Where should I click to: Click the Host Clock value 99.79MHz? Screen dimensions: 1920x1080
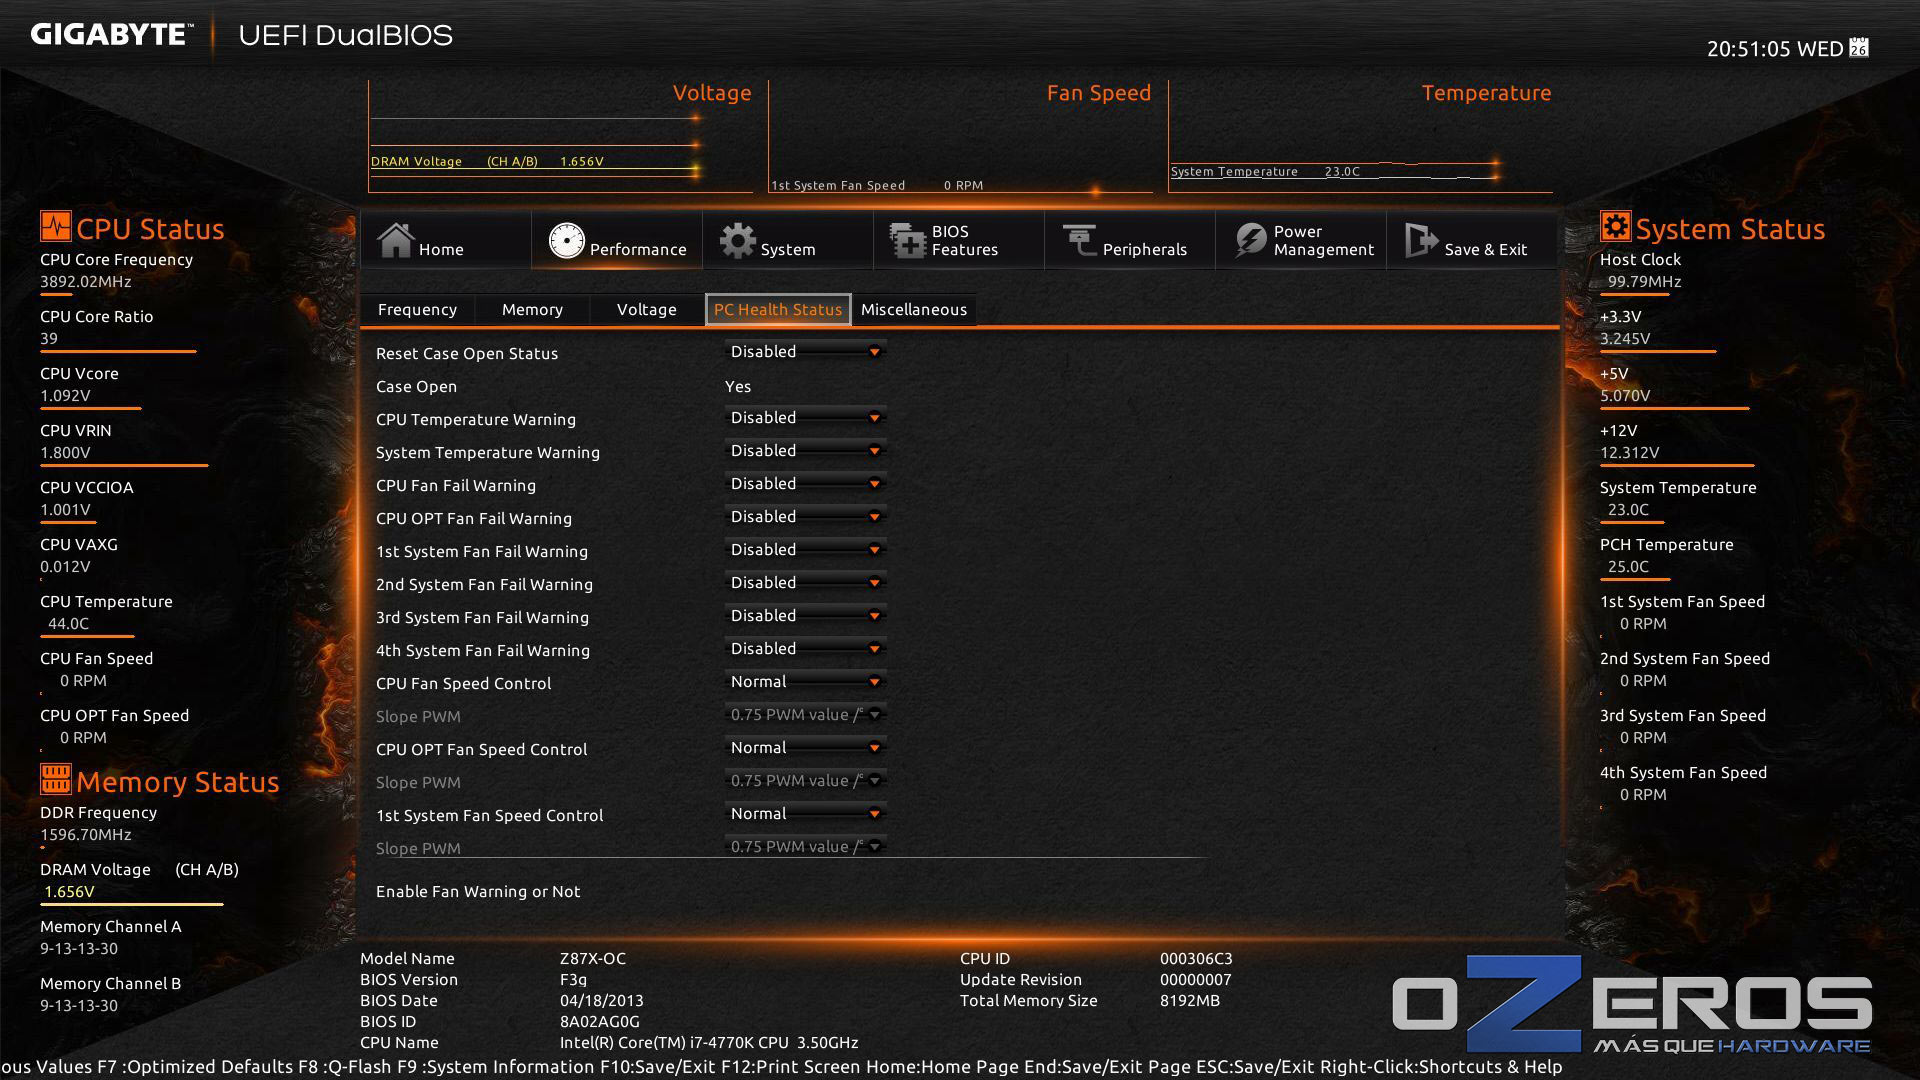pos(1644,282)
